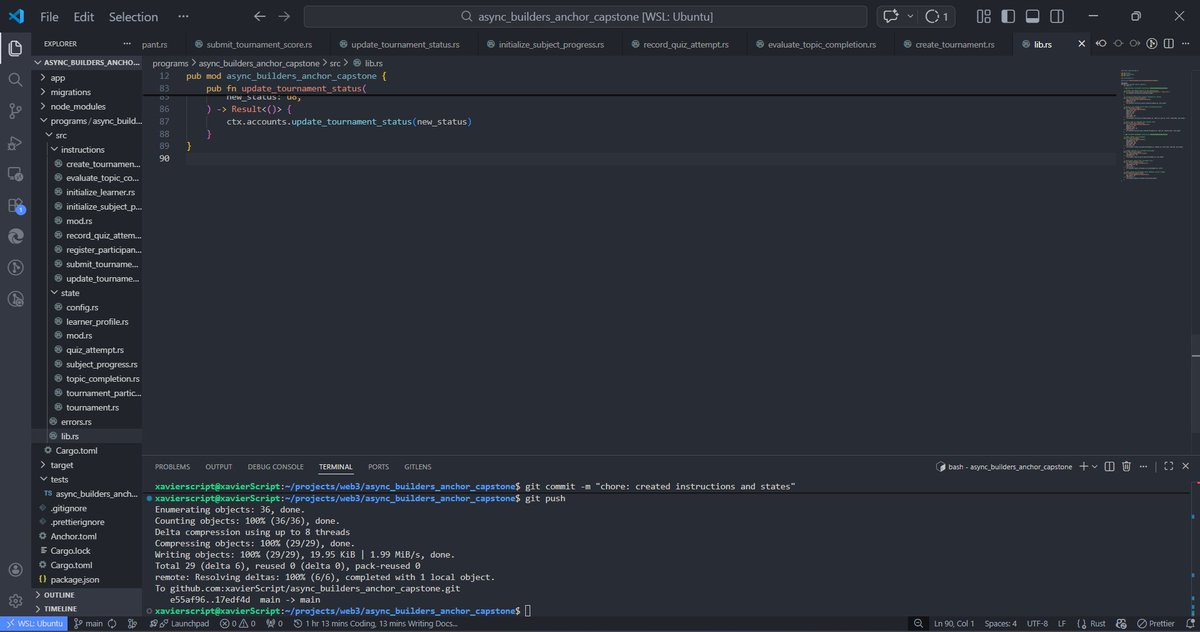Open the terminal launch profile dropdown
1200x632 pixels.
point(1096,467)
